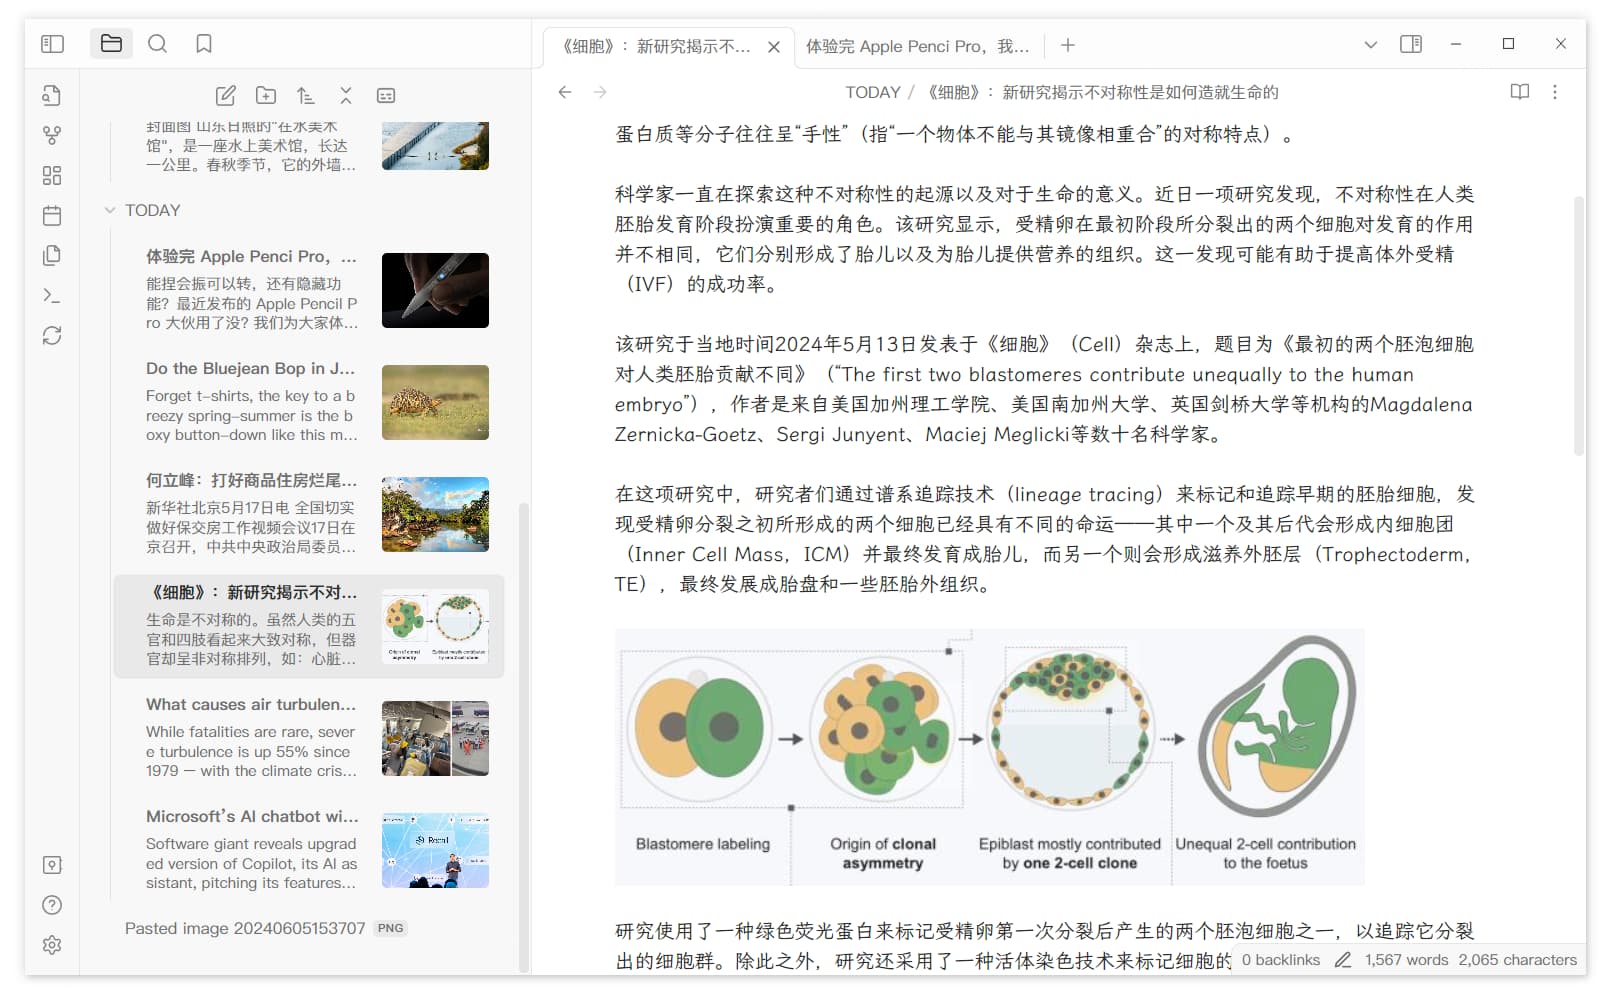
Task: Create a new note
Action: 226,95
